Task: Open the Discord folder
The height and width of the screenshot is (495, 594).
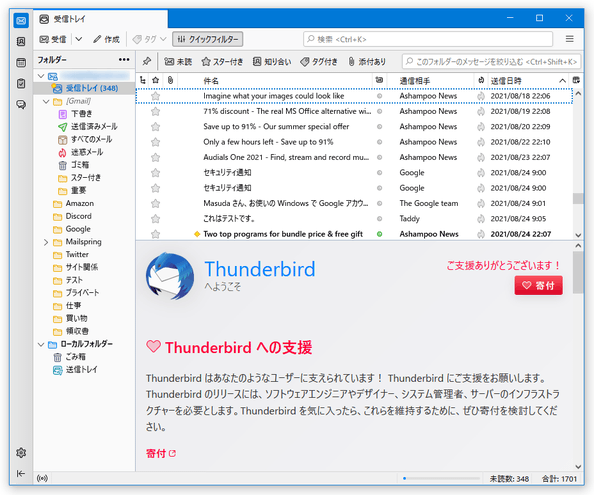Action: [72, 216]
